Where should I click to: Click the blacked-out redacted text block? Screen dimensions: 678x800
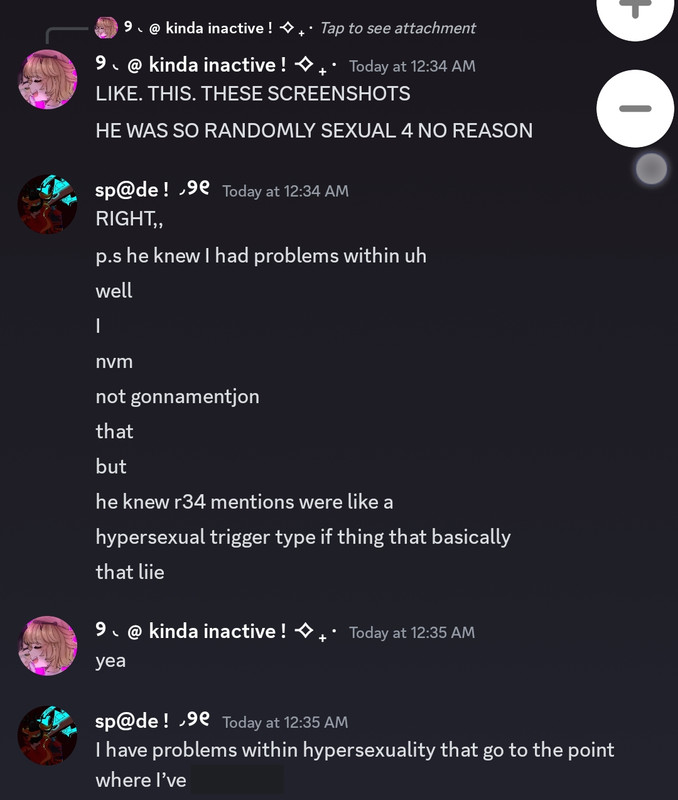237,779
